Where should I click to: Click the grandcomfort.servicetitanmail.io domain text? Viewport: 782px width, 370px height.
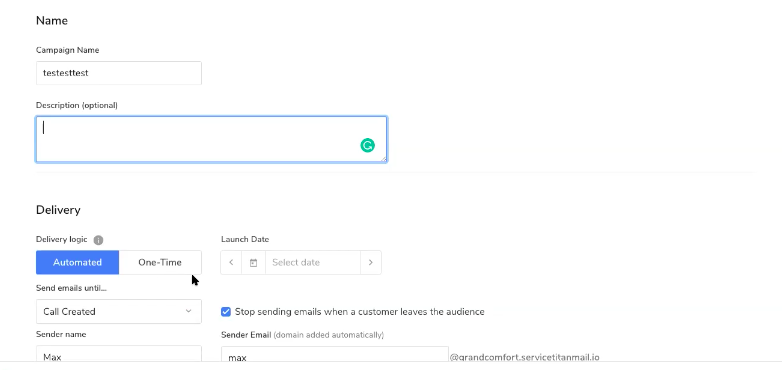pyautogui.click(x=525, y=357)
